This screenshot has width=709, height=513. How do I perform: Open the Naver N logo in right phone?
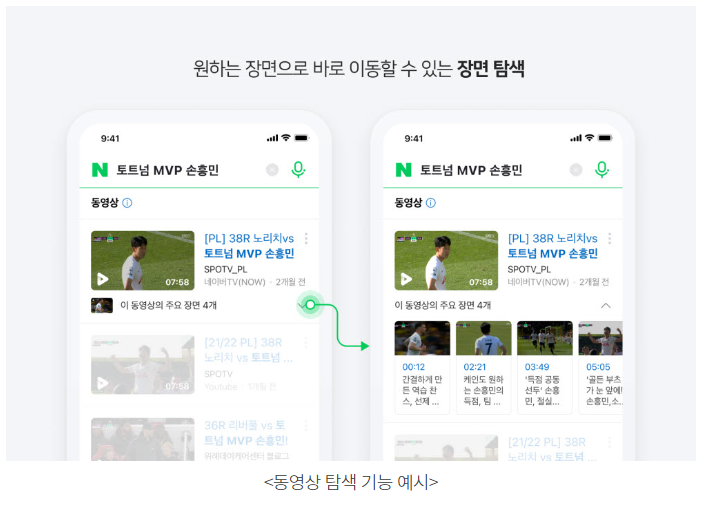[x=403, y=170]
